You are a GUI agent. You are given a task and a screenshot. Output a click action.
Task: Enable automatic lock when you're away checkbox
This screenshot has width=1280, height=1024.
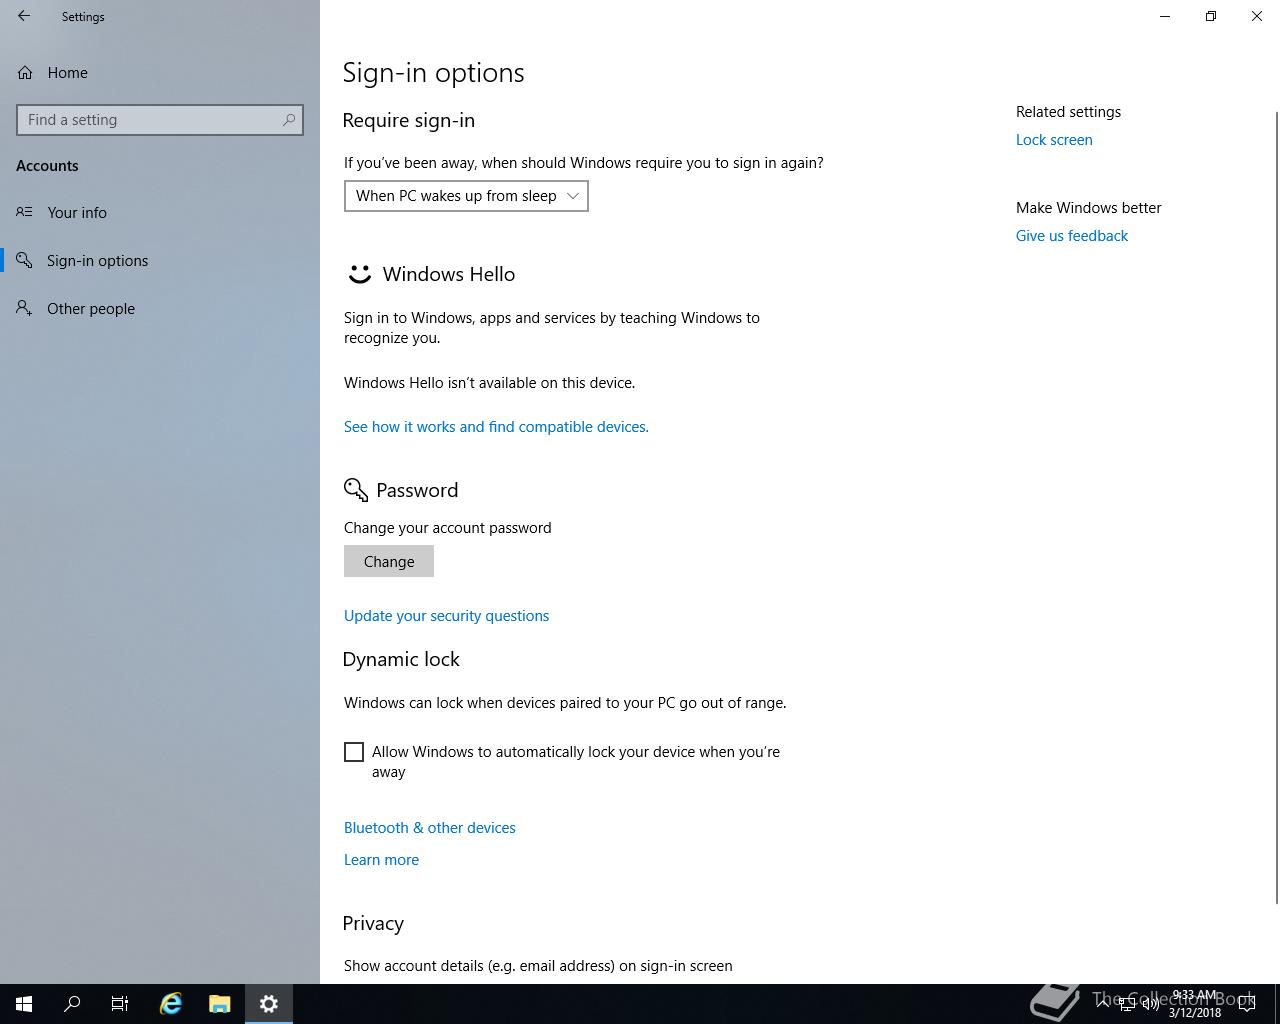point(354,752)
